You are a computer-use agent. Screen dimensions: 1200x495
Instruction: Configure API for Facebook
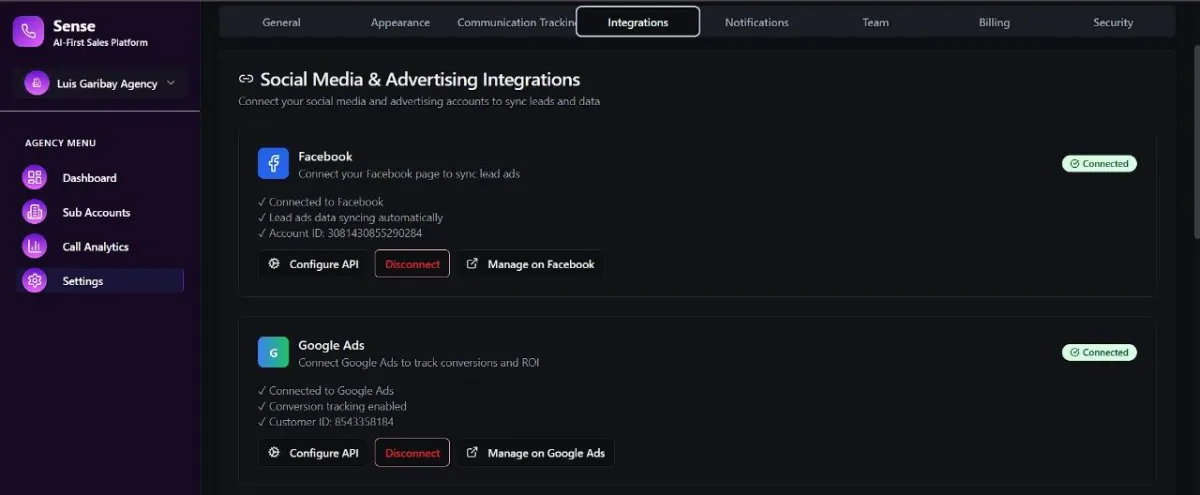[x=314, y=264]
